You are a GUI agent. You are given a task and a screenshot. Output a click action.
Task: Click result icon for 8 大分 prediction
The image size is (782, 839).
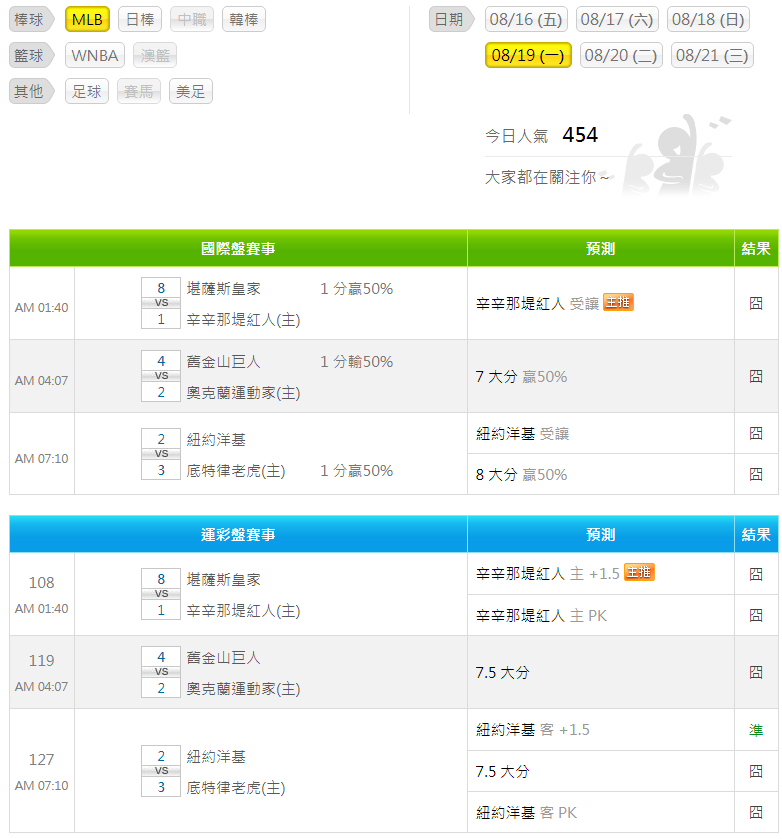[756, 474]
